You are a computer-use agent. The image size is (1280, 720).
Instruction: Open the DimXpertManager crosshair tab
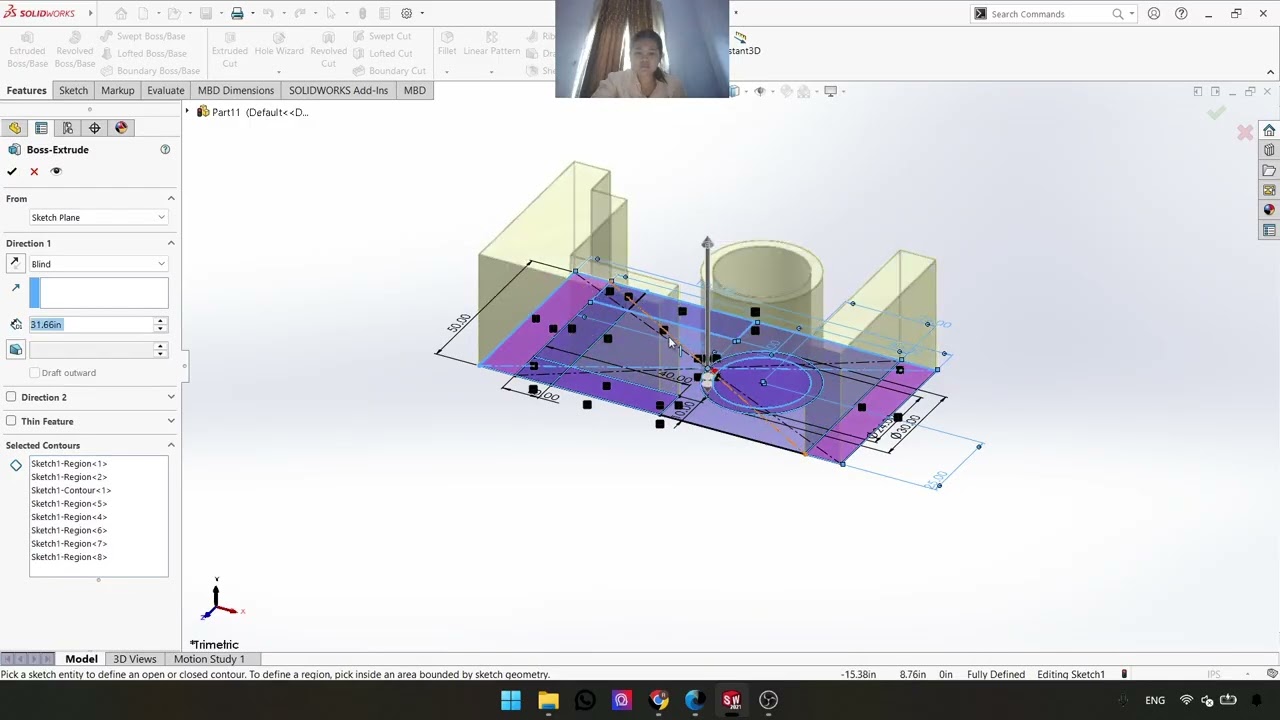[95, 128]
